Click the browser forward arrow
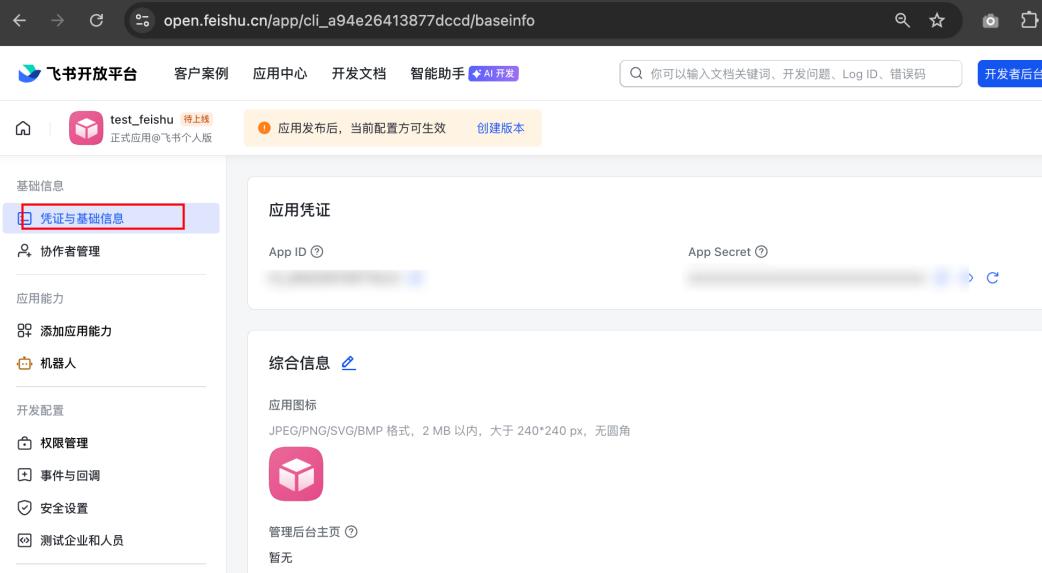 (58, 21)
